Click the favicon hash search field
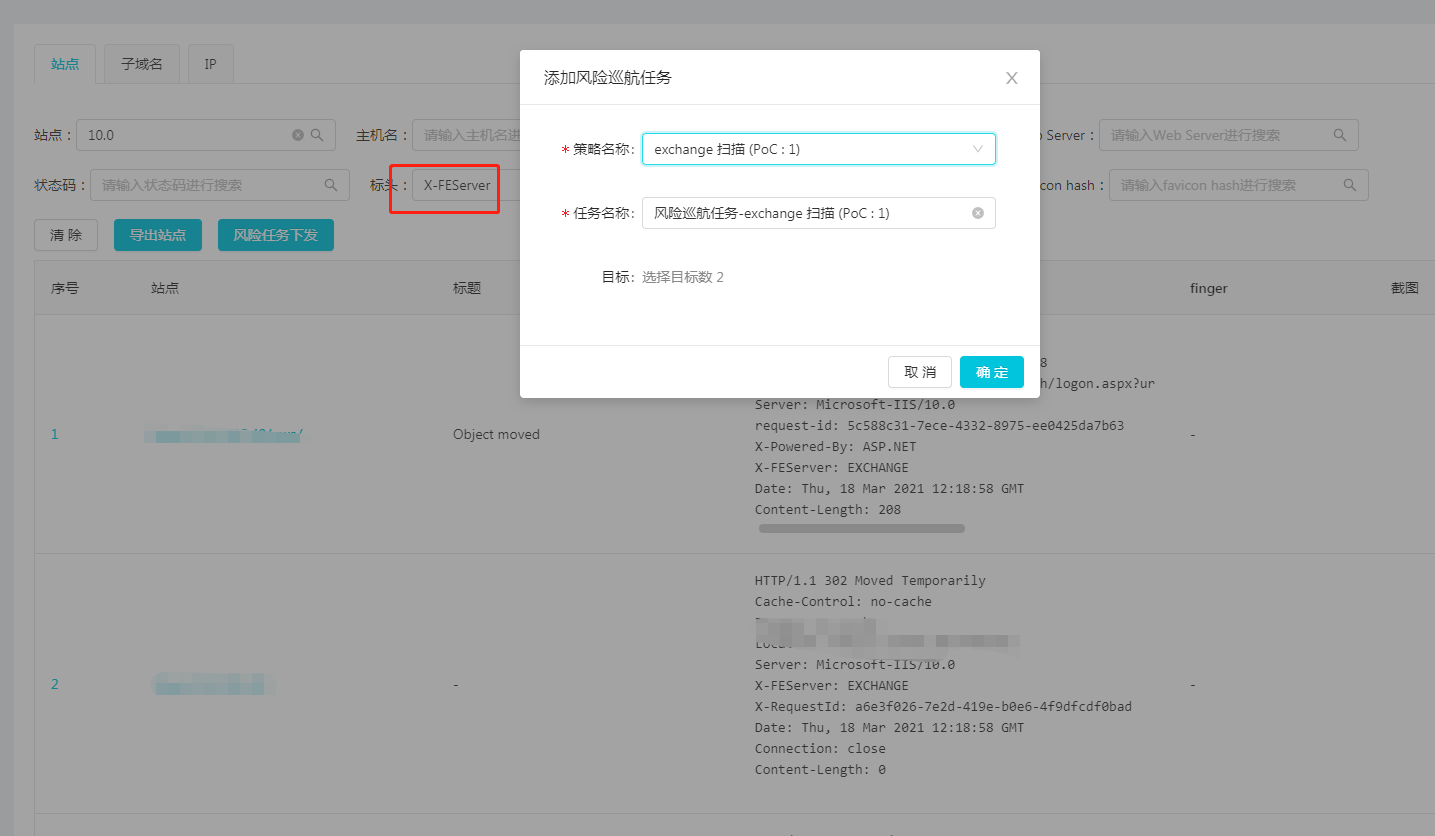Image resolution: width=1435 pixels, height=836 pixels. pos(1238,185)
